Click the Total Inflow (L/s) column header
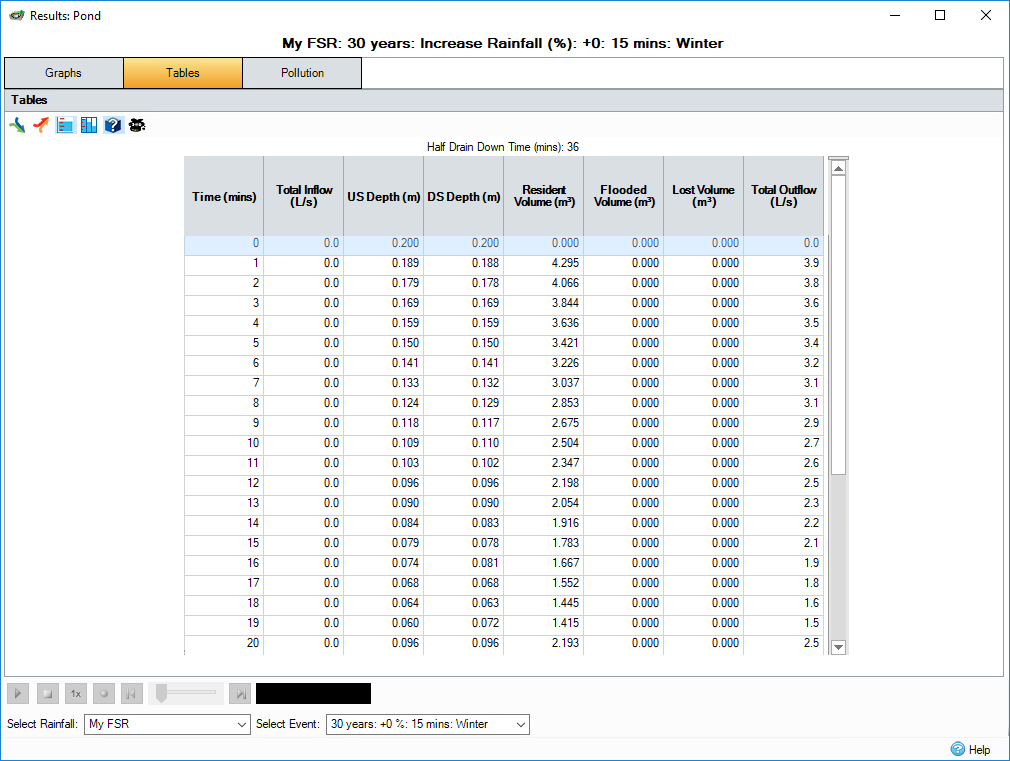 [x=304, y=197]
